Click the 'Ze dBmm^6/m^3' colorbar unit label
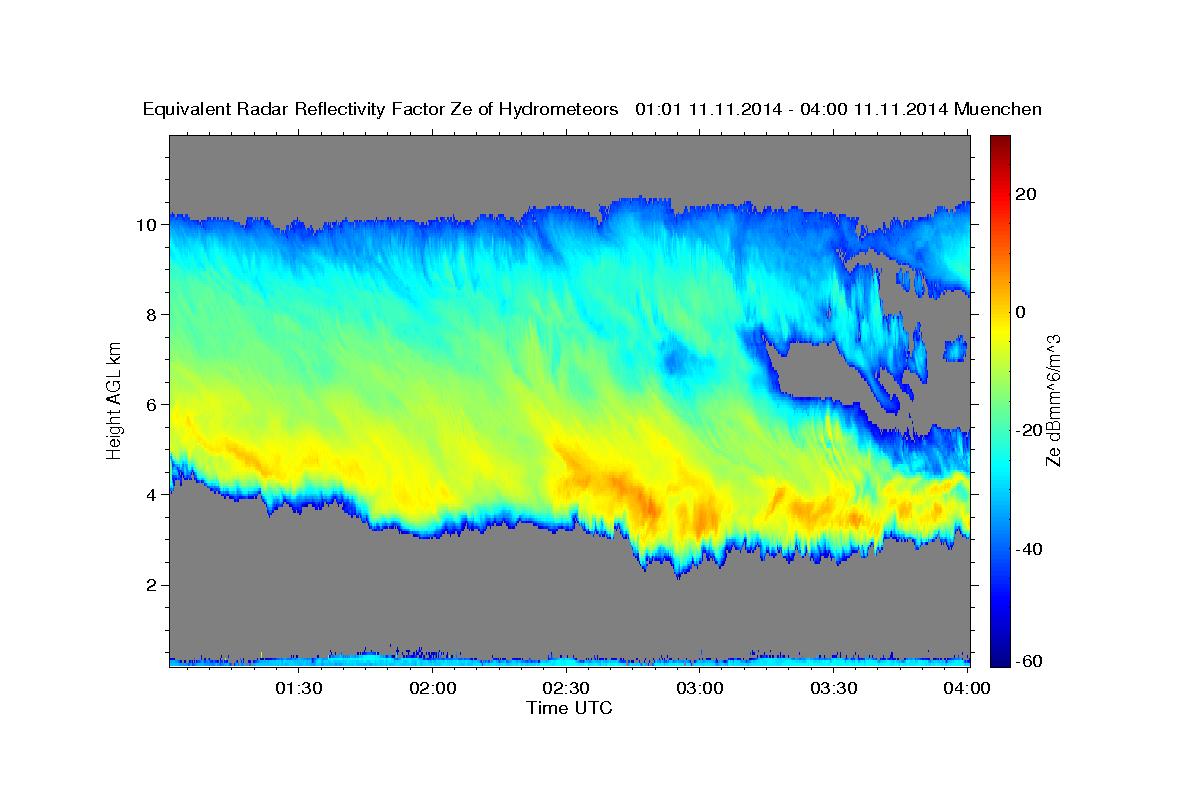 [x=1053, y=401]
